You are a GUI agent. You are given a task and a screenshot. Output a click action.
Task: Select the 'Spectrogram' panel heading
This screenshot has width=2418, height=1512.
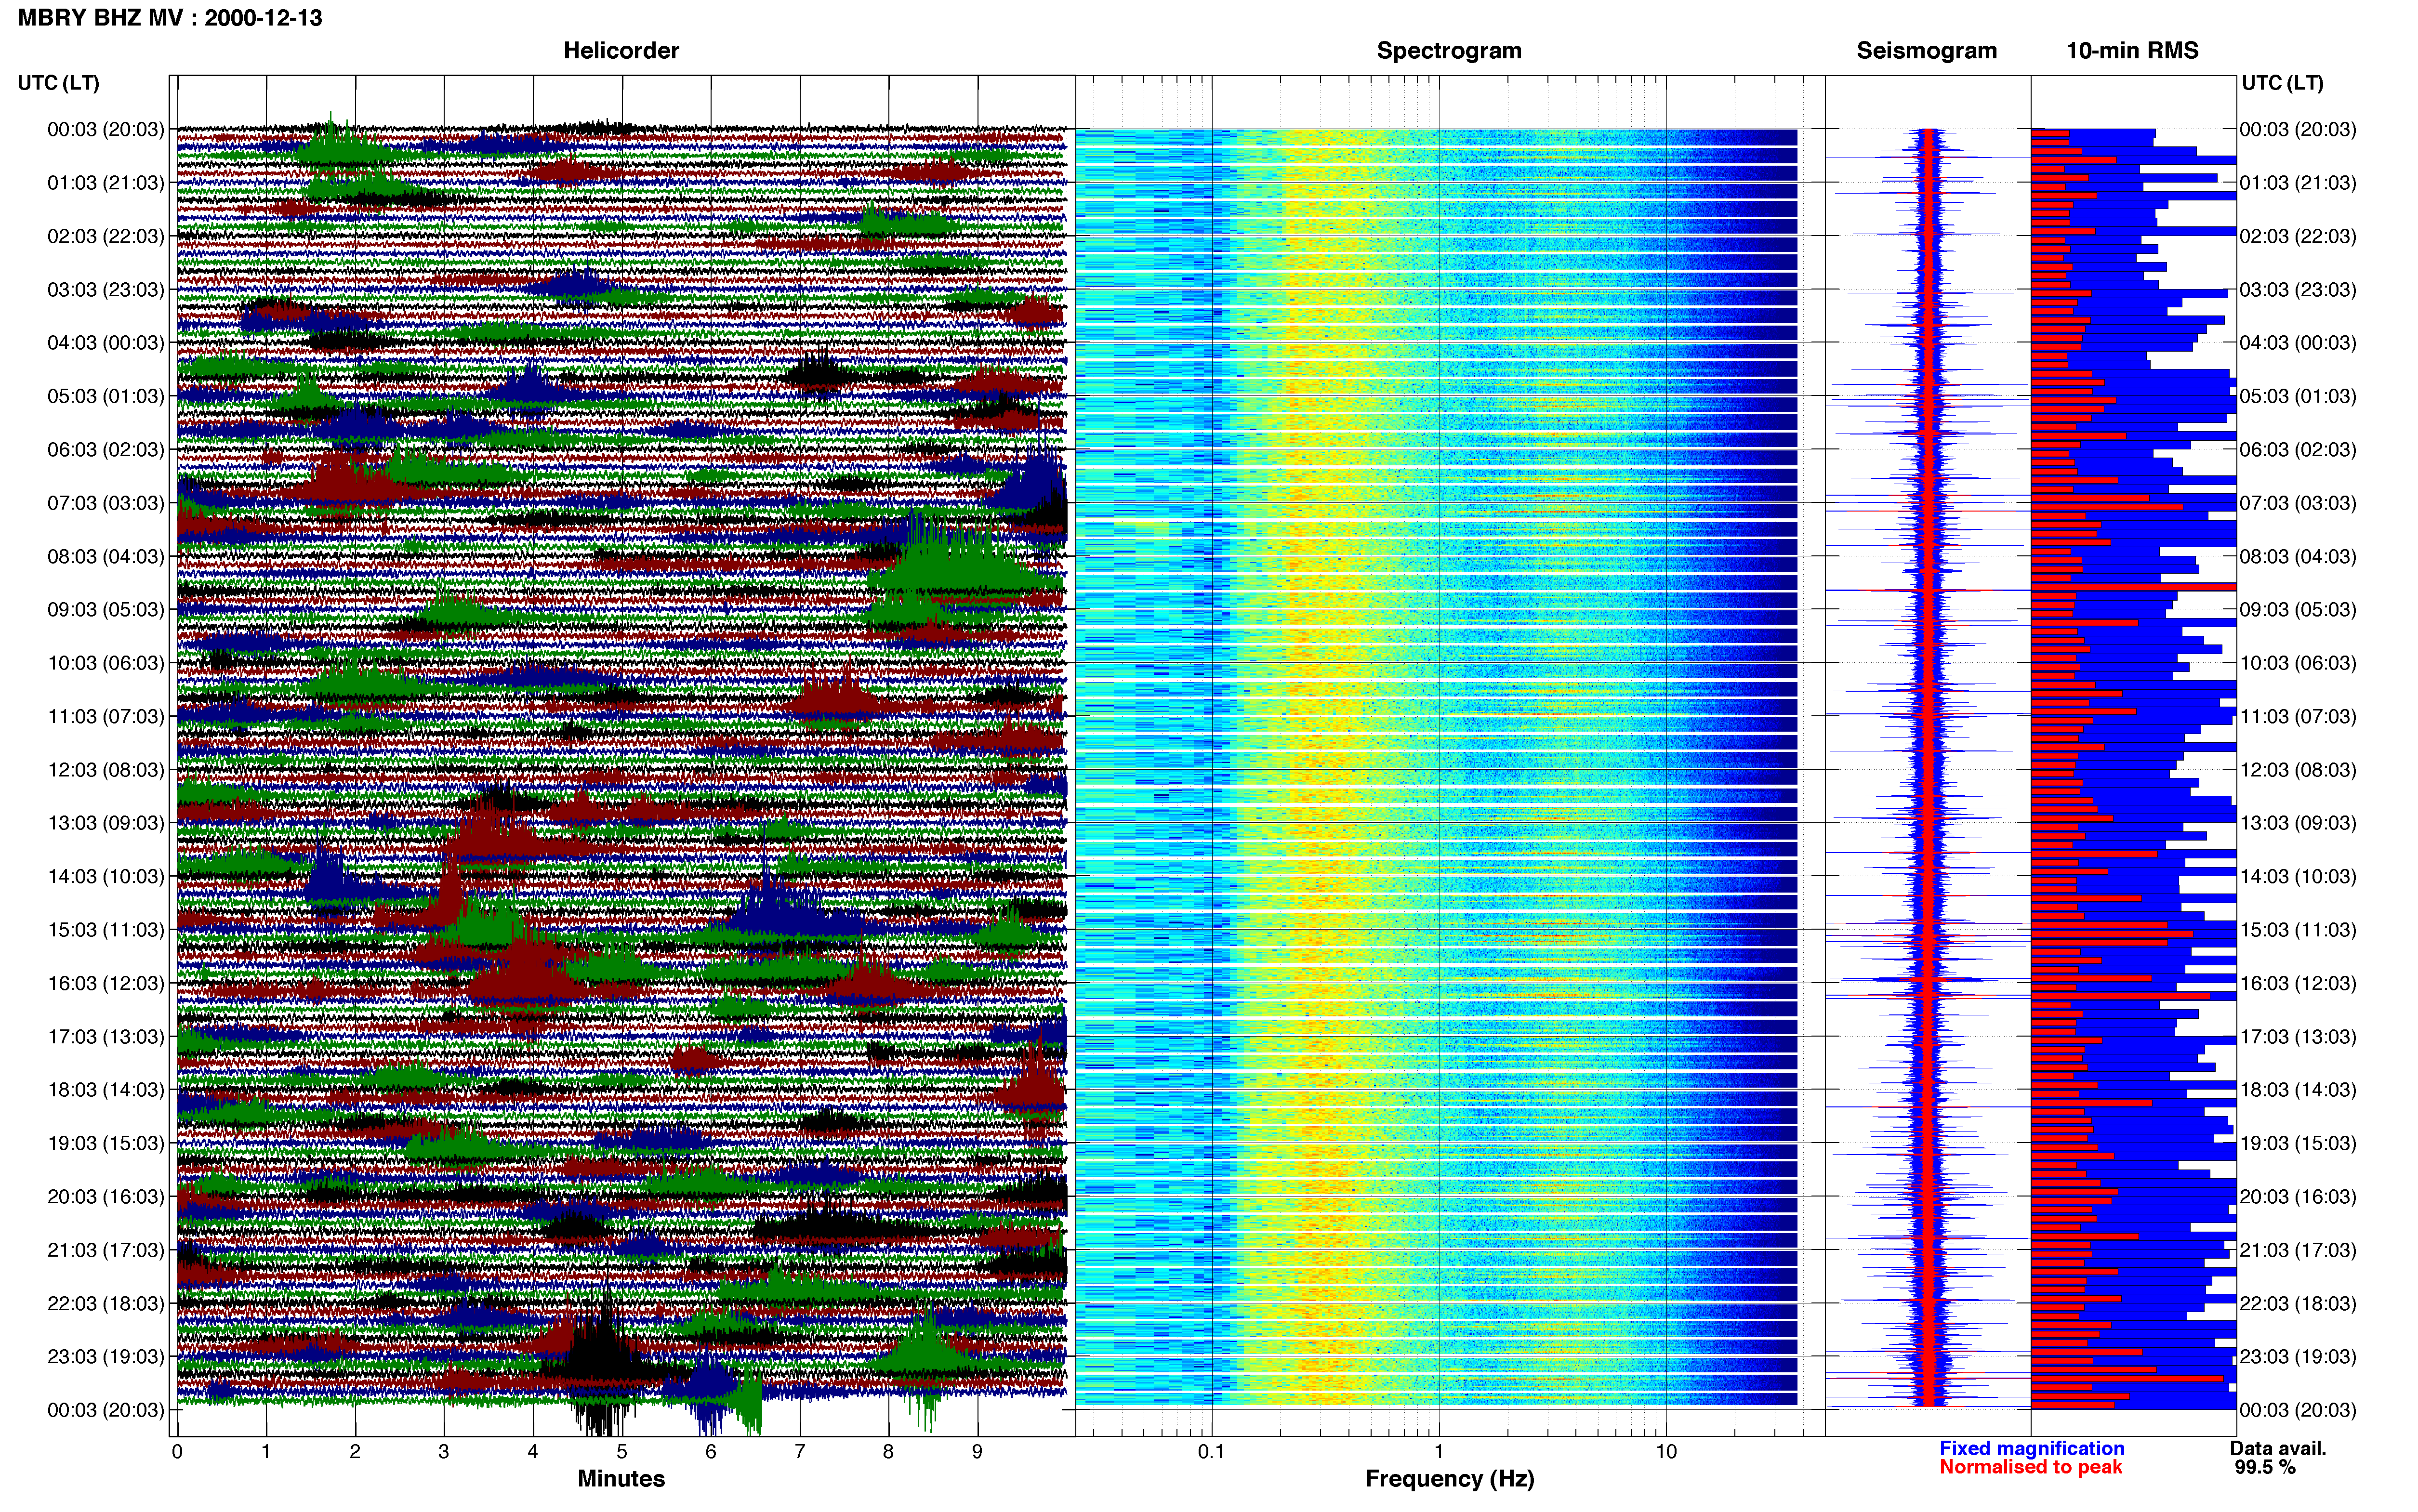click(x=1449, y=51)
